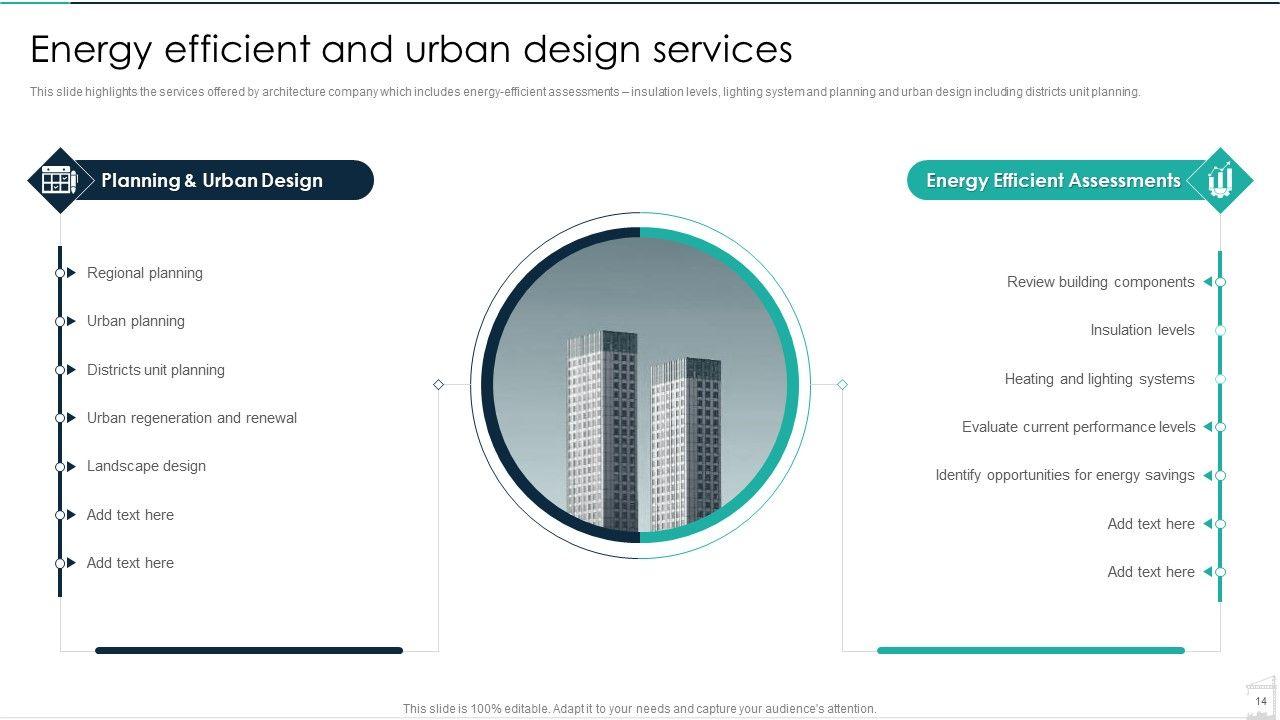Viewport: 1280px width, 720px height.
Task: Click the arrow bullet beside Review building components
Action: [x=1208, y=282]
